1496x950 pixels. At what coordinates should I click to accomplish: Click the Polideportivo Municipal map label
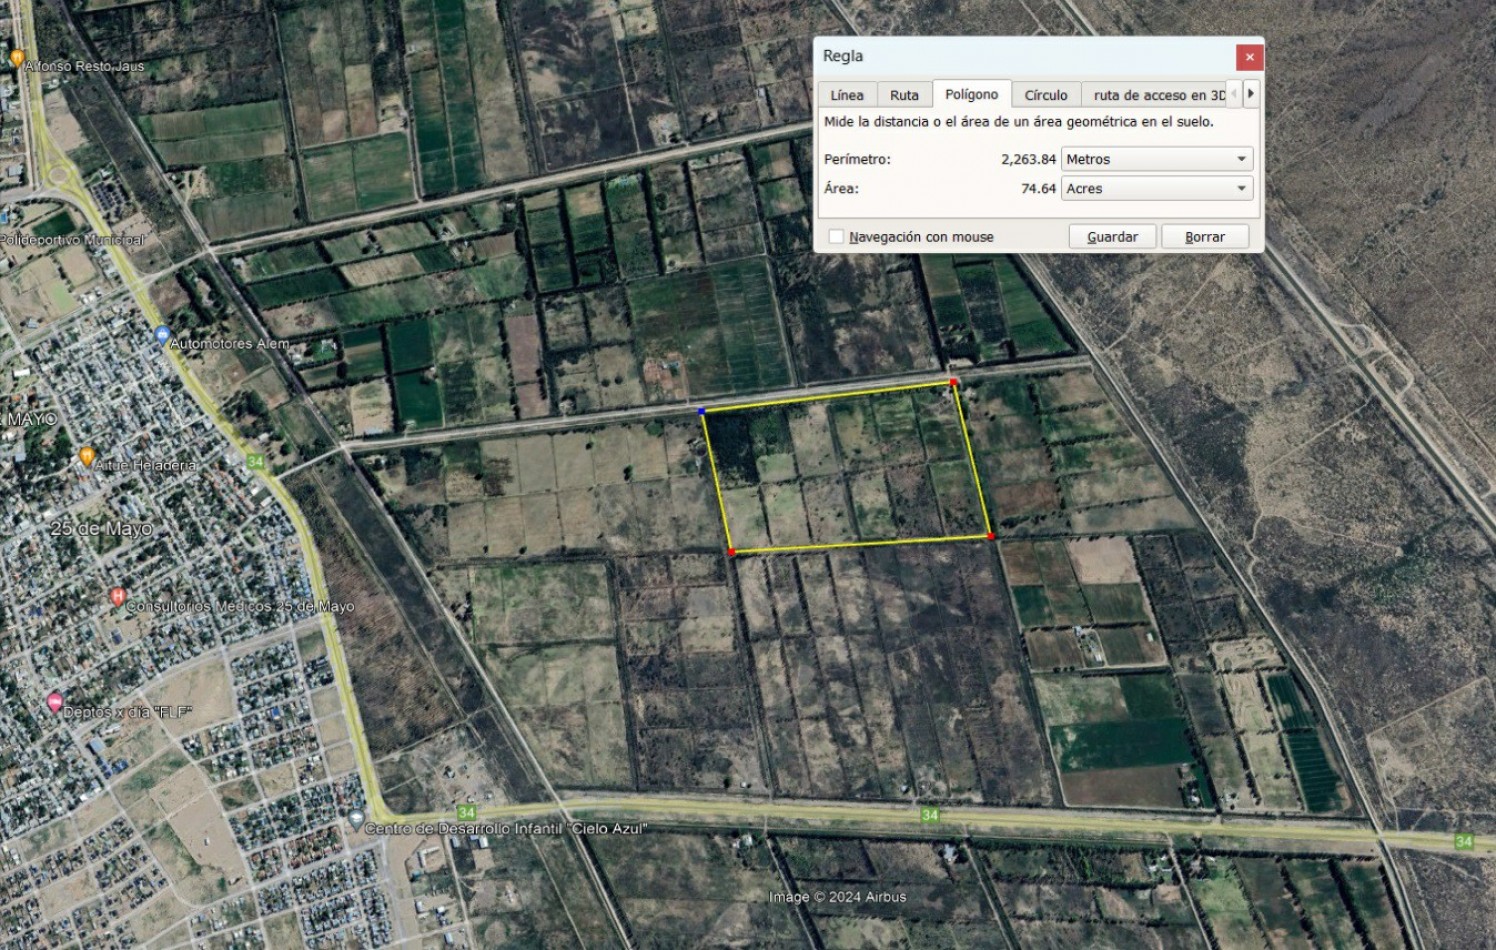(72, 240)
